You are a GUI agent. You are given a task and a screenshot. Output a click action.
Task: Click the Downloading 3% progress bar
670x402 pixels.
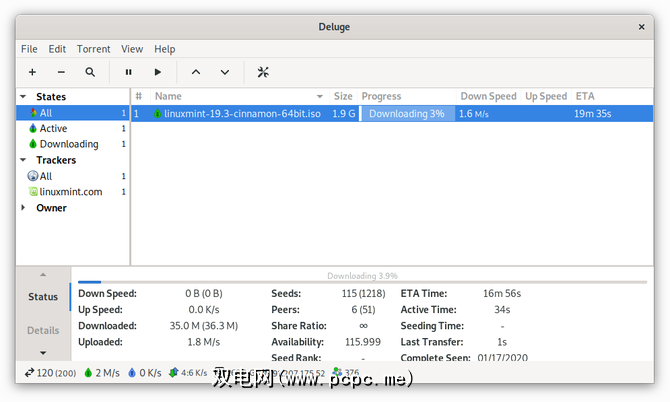click(x=407, y=114)
